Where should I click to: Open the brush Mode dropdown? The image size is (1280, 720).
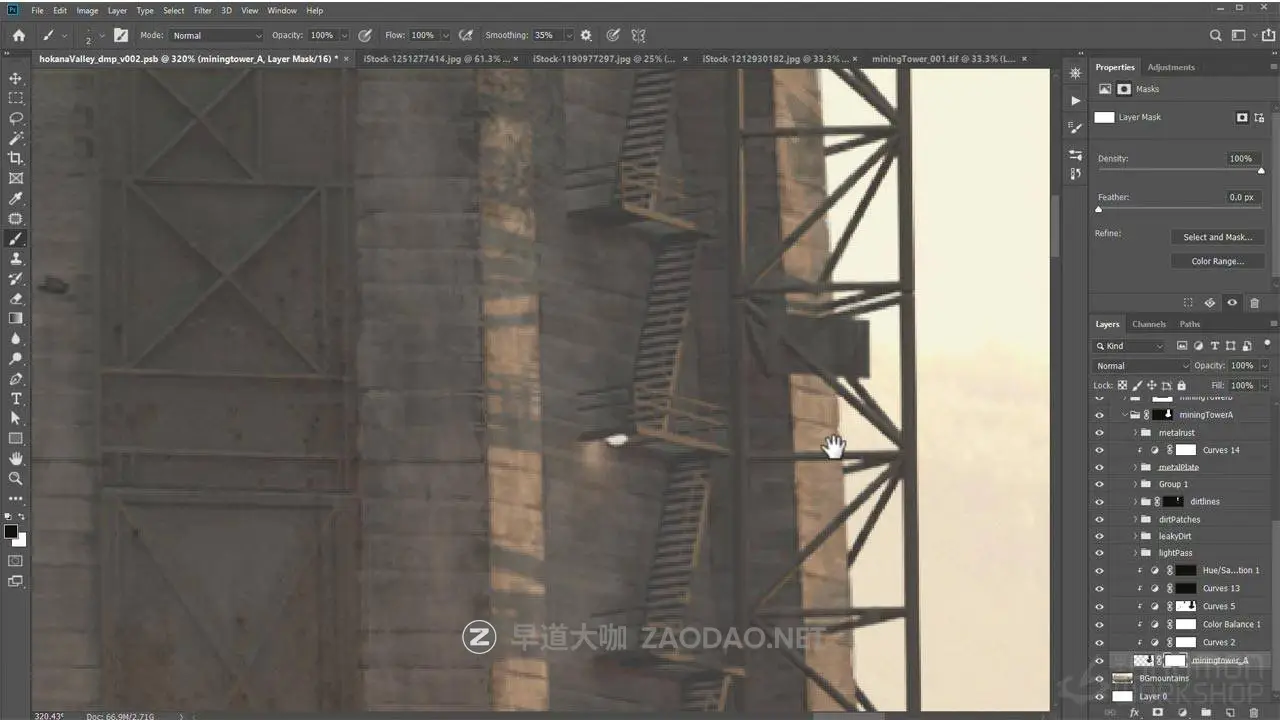(216, 35)
